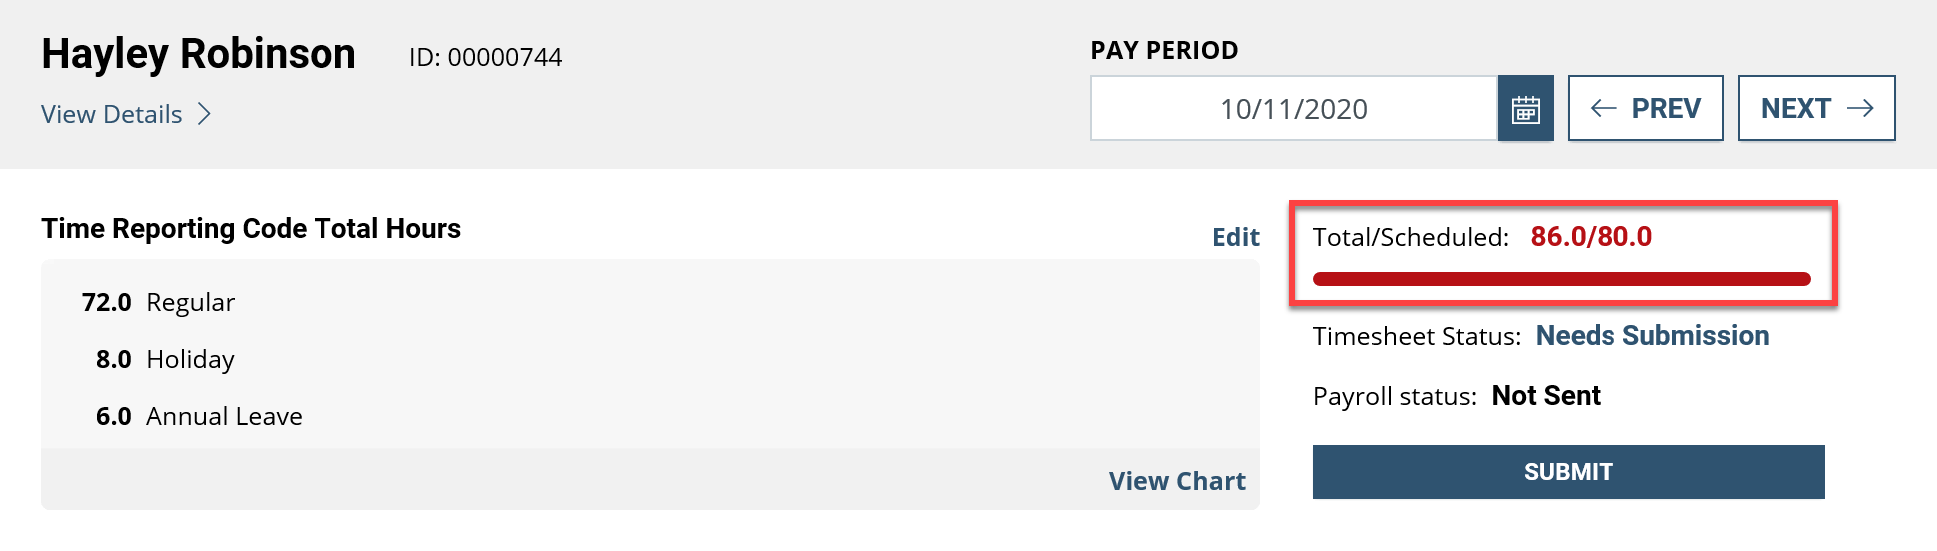1937x551 pixels.
Task: Select the 8.0 Holiday hours row
Action: 165,359
